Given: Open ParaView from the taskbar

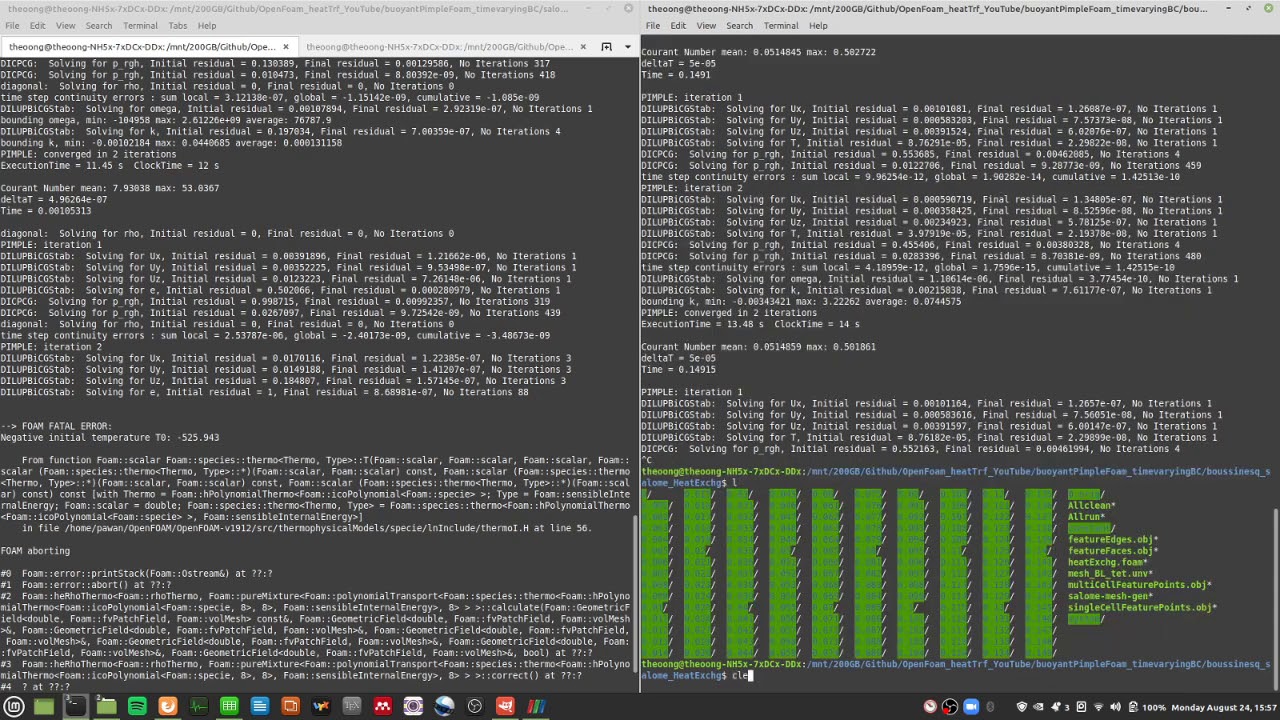Looking at the screenshot, I should click(536, 707).
